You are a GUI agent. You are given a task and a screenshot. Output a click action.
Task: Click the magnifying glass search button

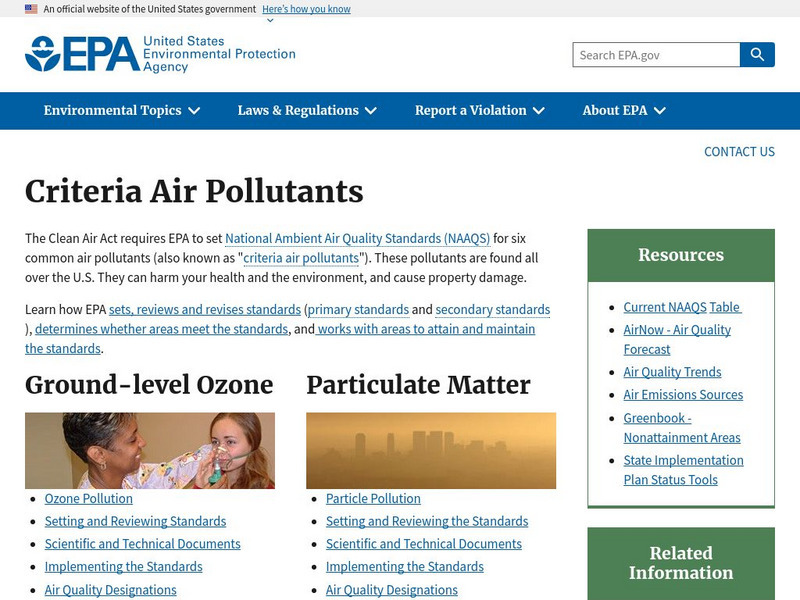[x=757, y=55]
